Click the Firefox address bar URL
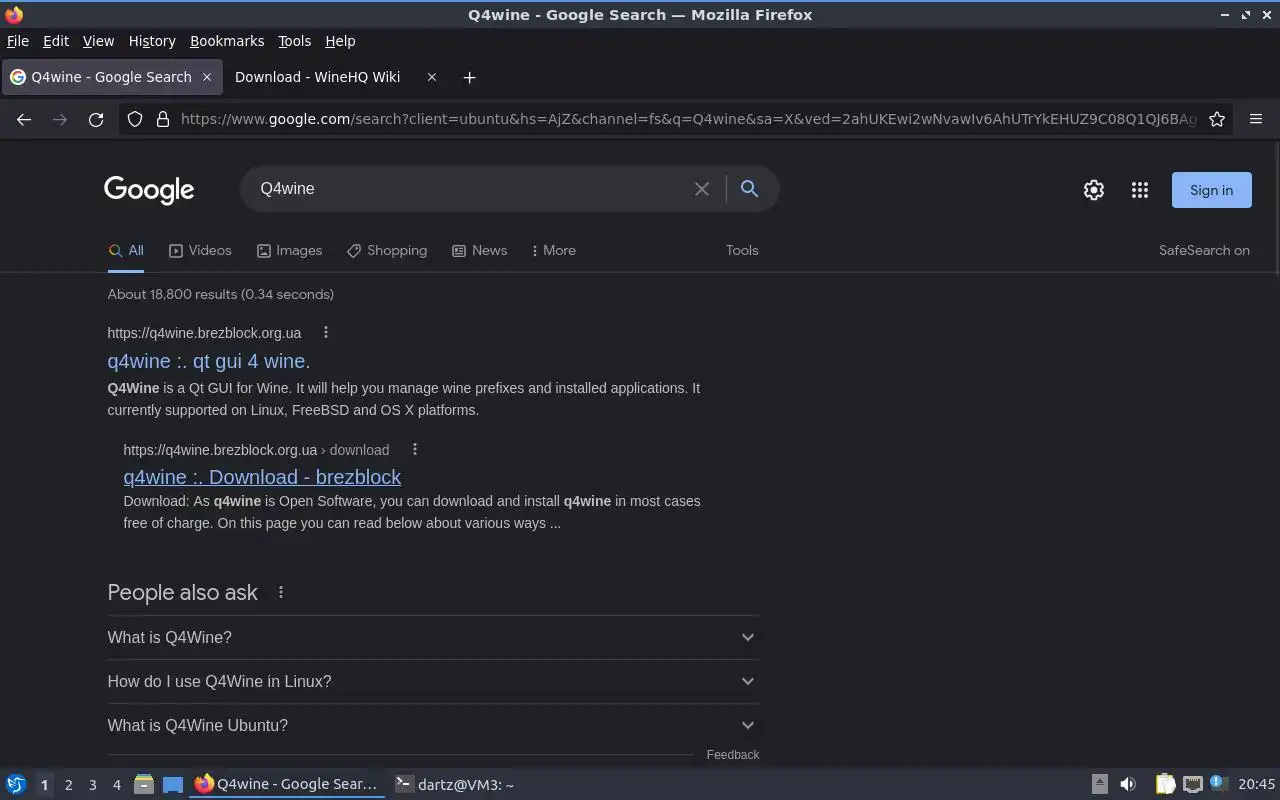This screenshot has height=800, width=1280. tap(688, 119)
